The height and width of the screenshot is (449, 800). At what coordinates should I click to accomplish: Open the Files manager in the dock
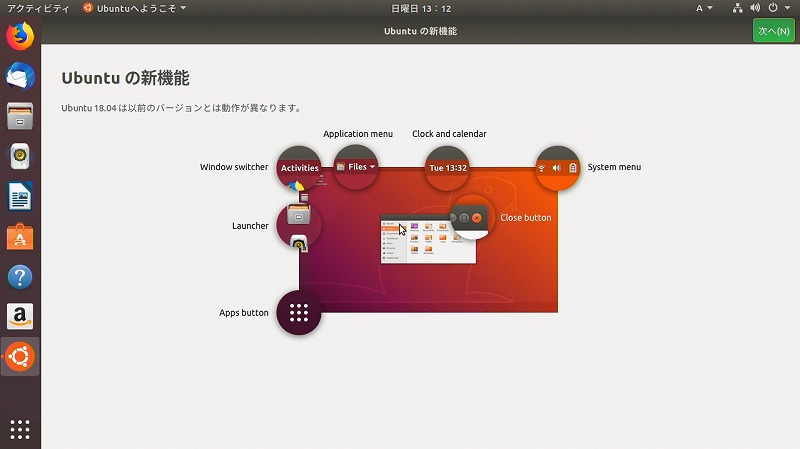point(20,116)
